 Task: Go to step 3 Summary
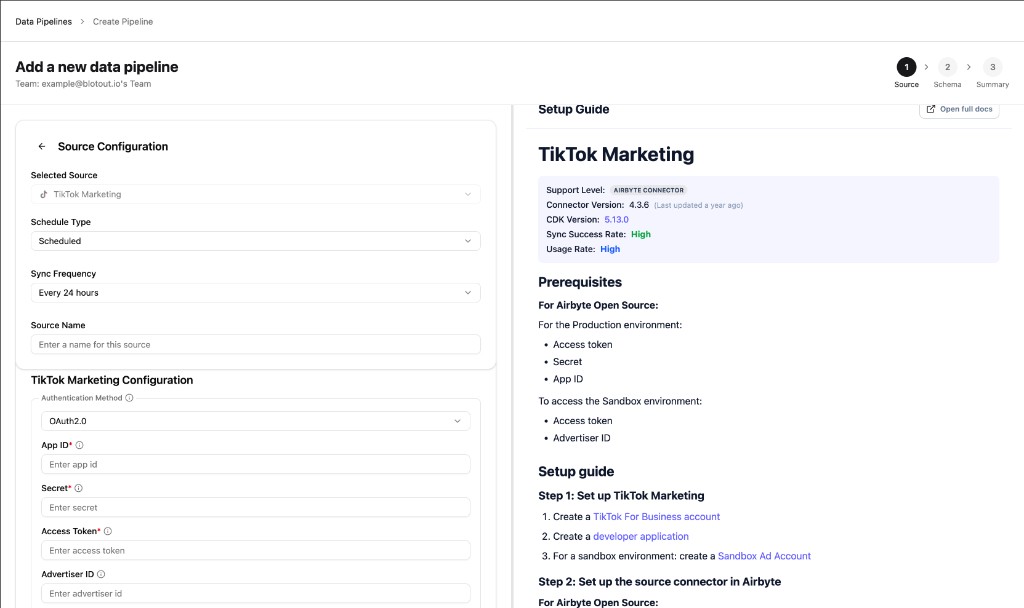coord(993,67)
